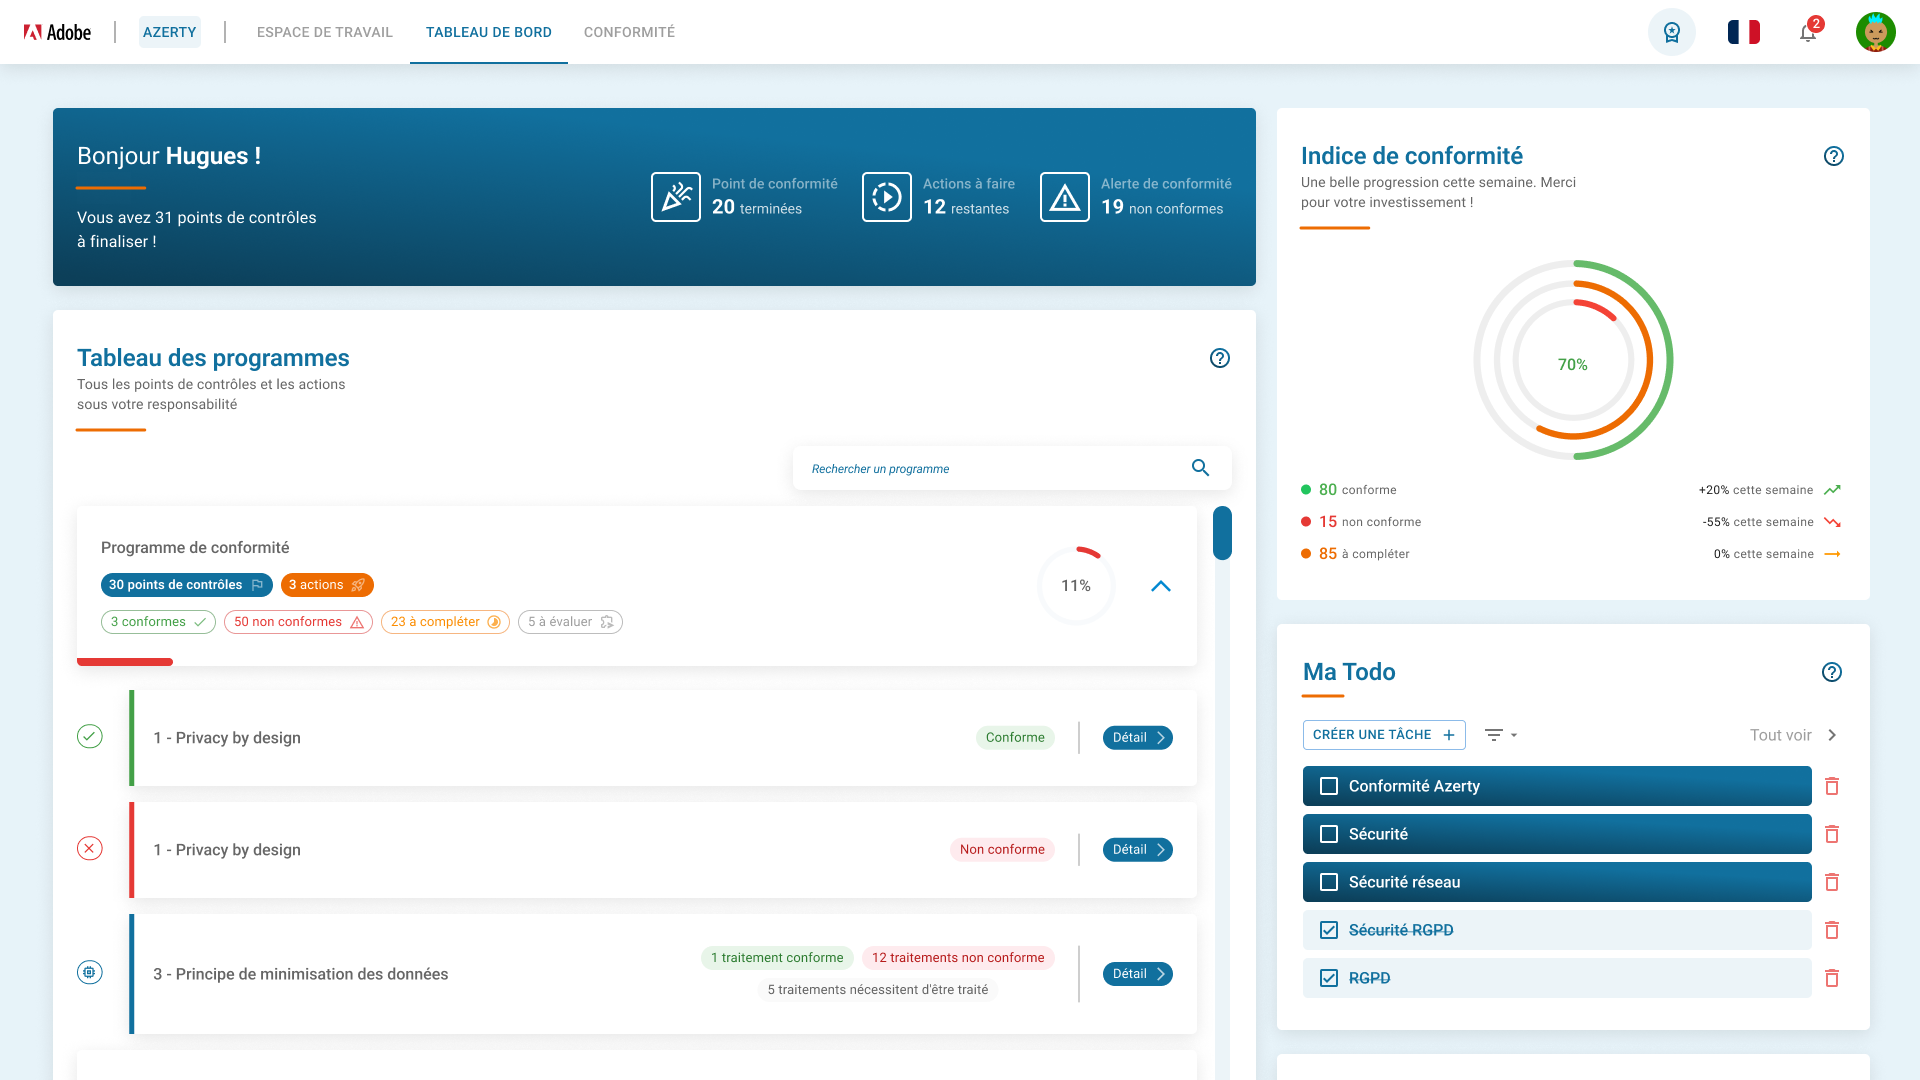Open the badge award icon
Screen dimensions: 1920x1080
[1672, 32]
